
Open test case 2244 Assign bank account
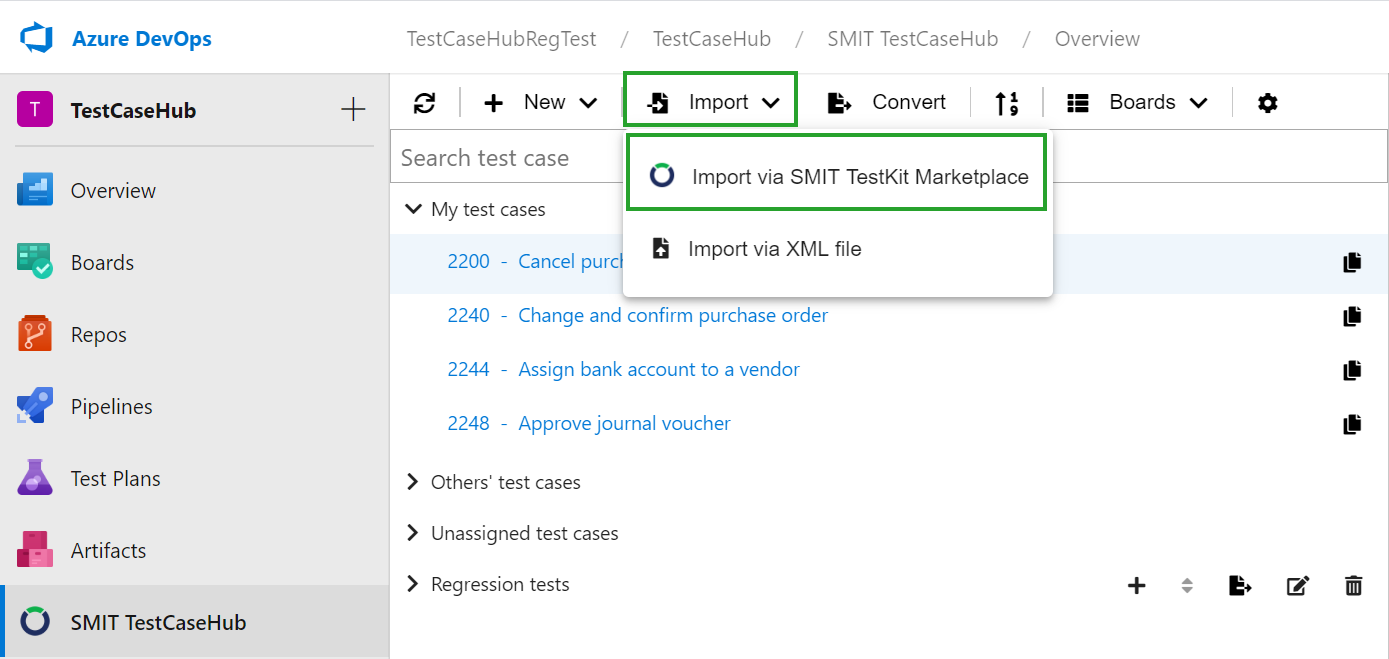coord(658,370)
